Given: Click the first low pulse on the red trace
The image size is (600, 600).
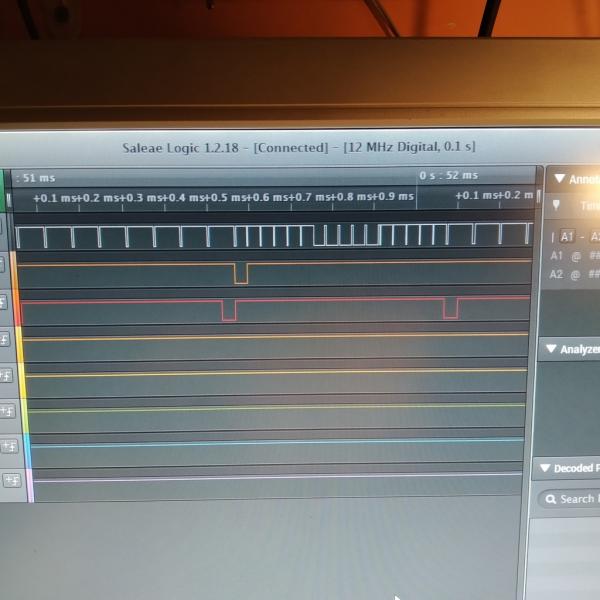Looking at the screenshot, I should [229, 310].
